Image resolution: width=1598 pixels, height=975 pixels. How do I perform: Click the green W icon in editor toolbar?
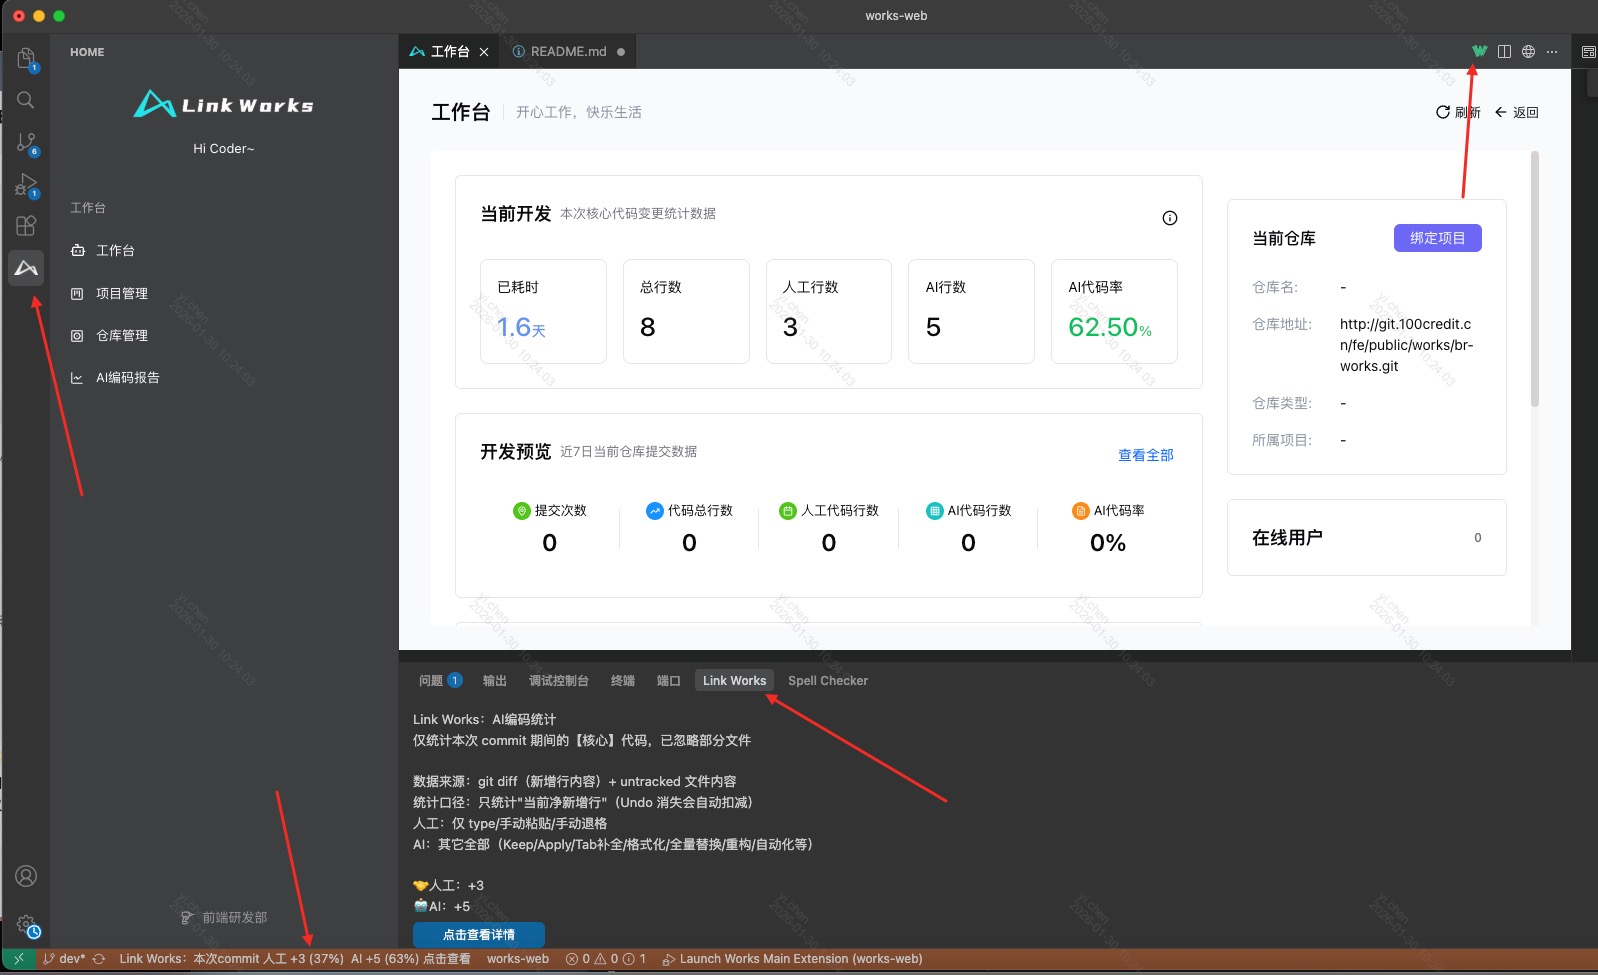(1480, 51)
